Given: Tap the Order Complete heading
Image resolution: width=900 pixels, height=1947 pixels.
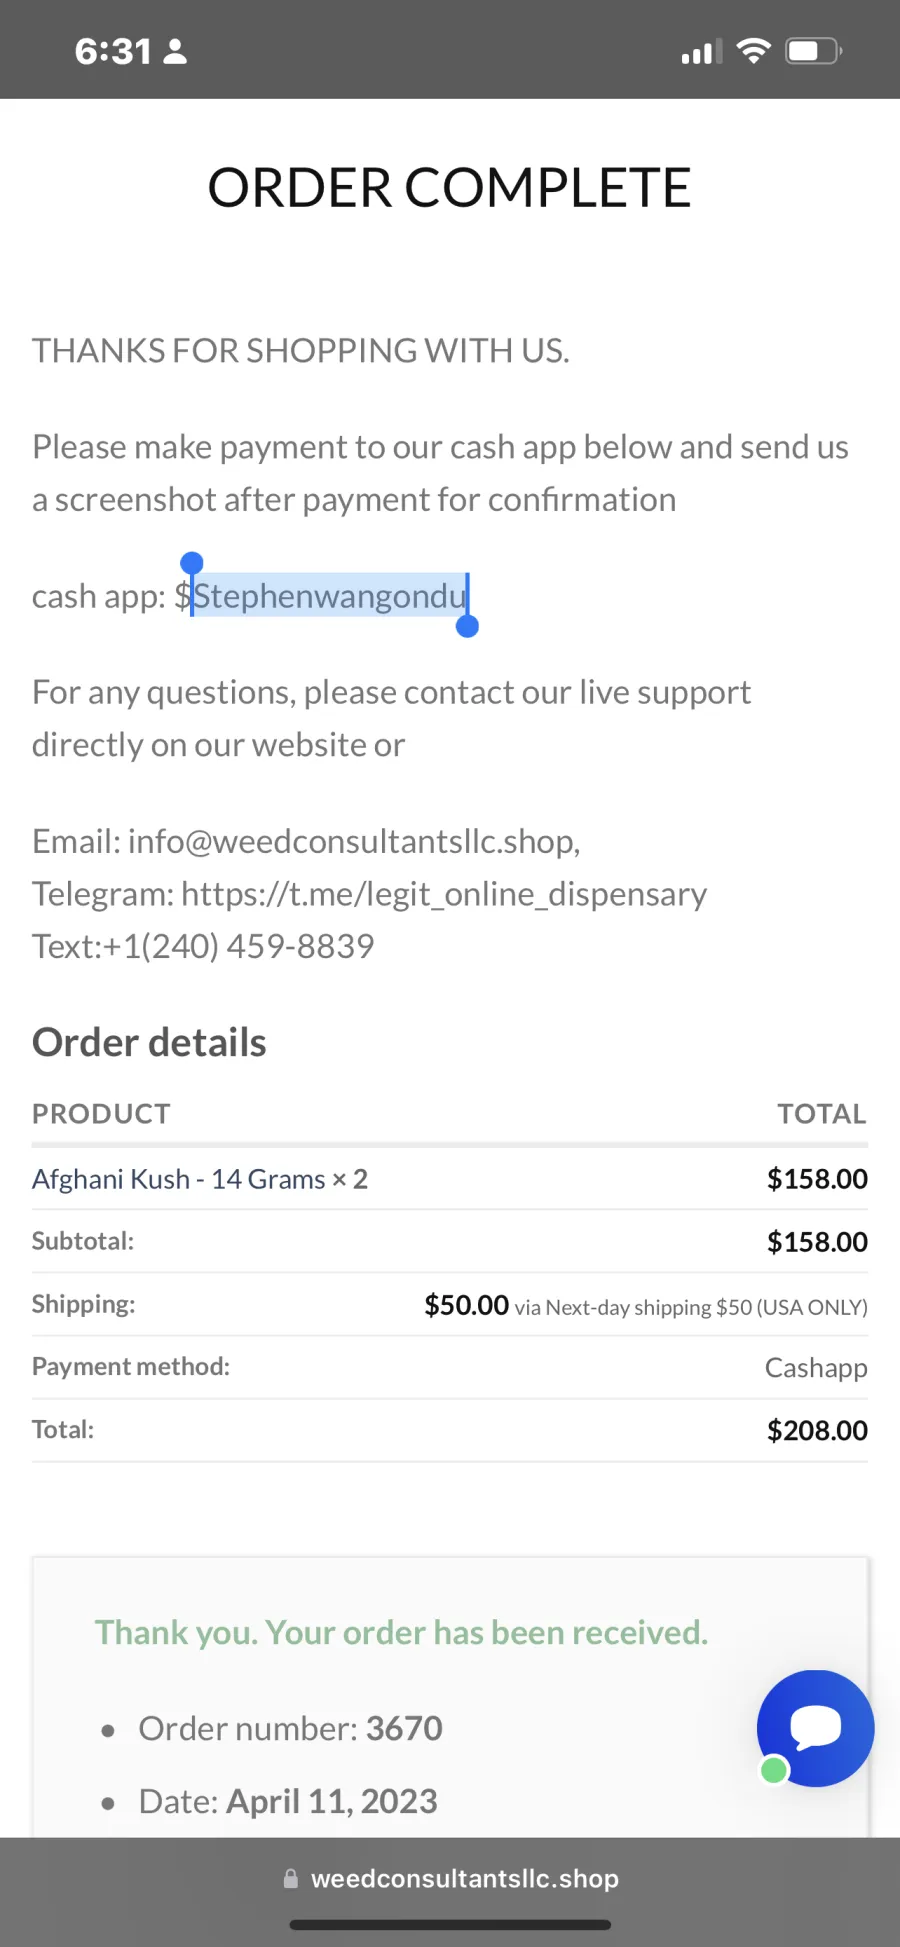Looking at the screenshot, I should 450,188.
